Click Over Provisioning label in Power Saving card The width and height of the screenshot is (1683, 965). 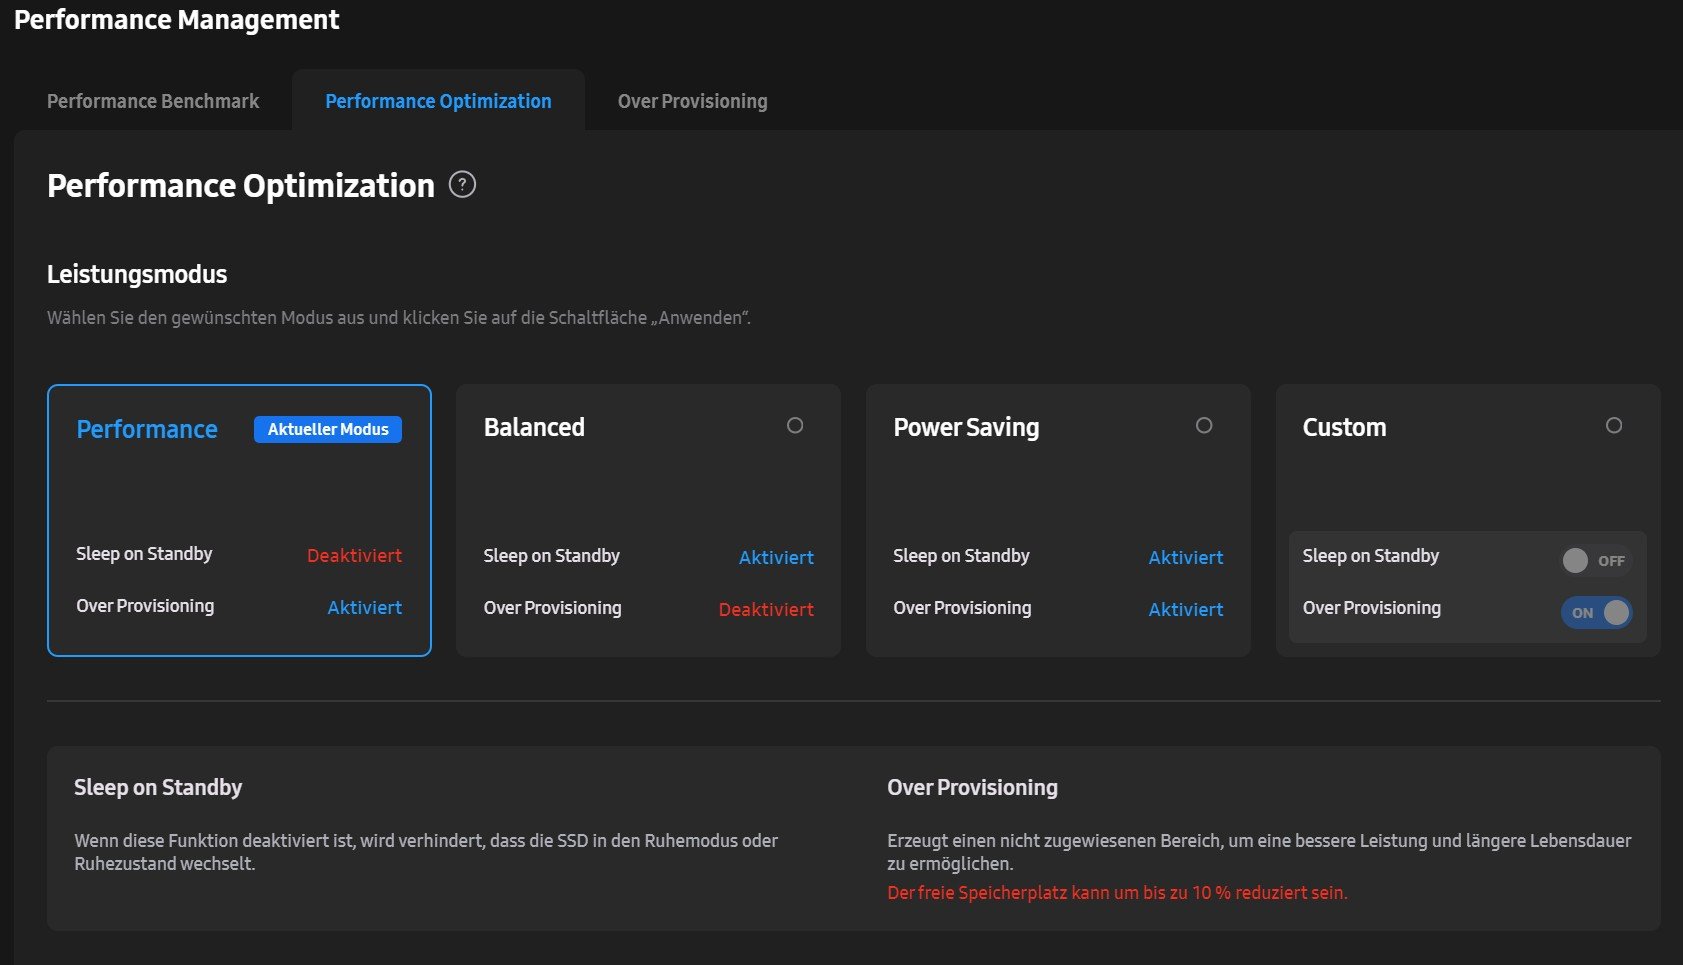click(962, 608)
